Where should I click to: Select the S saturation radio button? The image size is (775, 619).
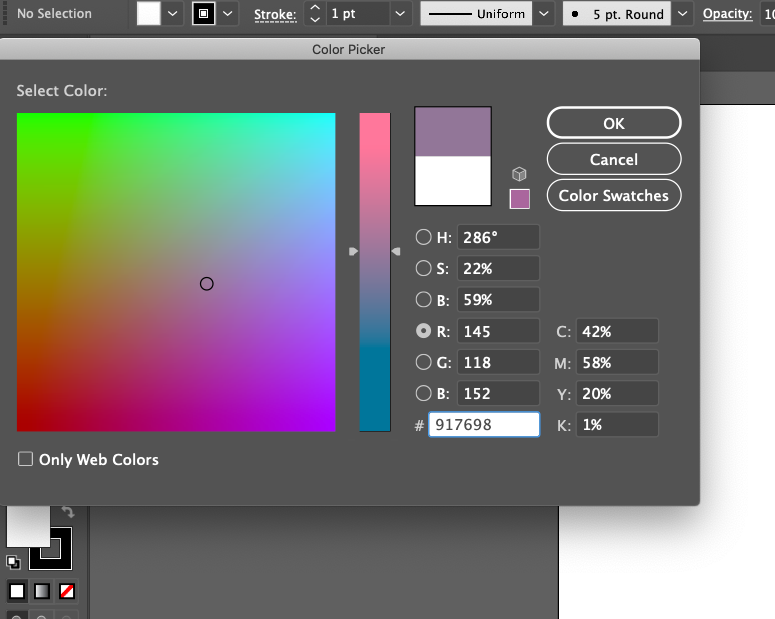click(x=424, y=269)
